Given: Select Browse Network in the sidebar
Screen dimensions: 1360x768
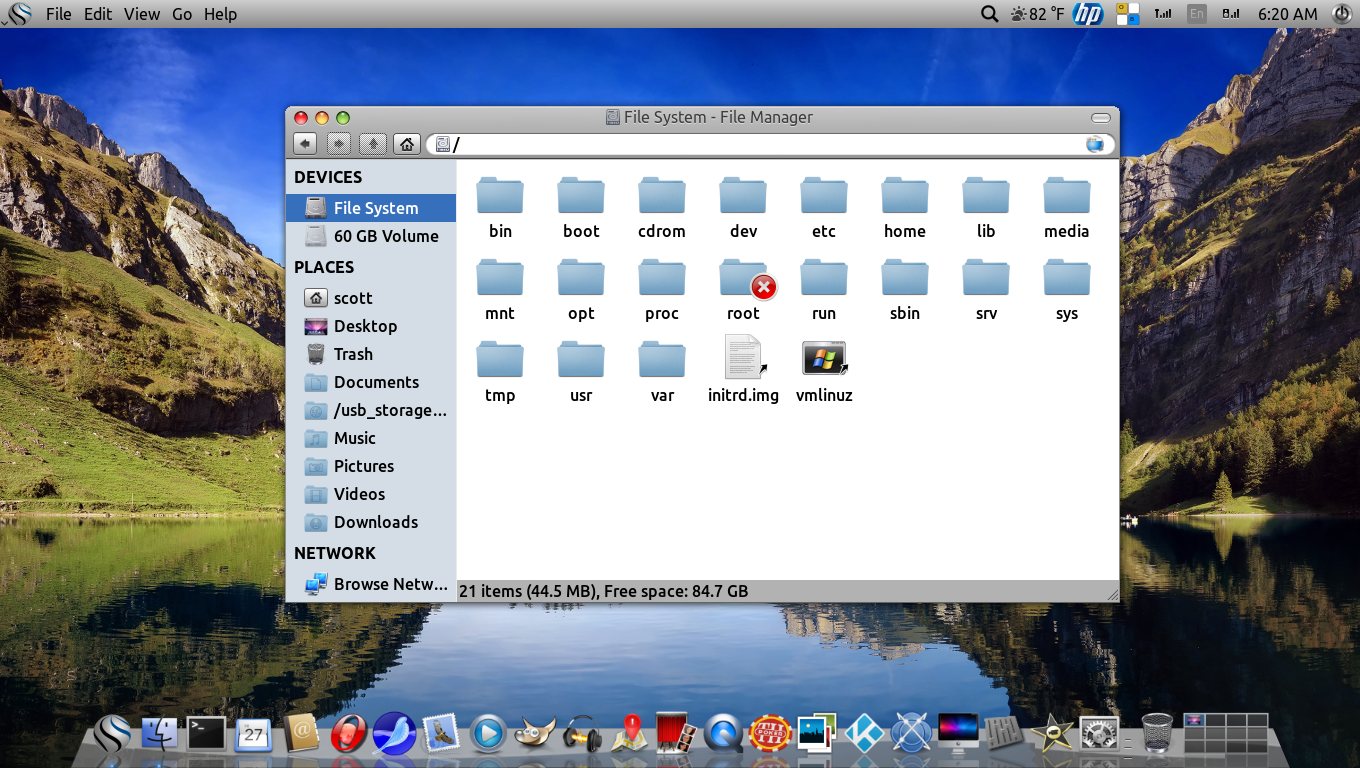Looking at the screenshot, I should click(x=389, y=584).
